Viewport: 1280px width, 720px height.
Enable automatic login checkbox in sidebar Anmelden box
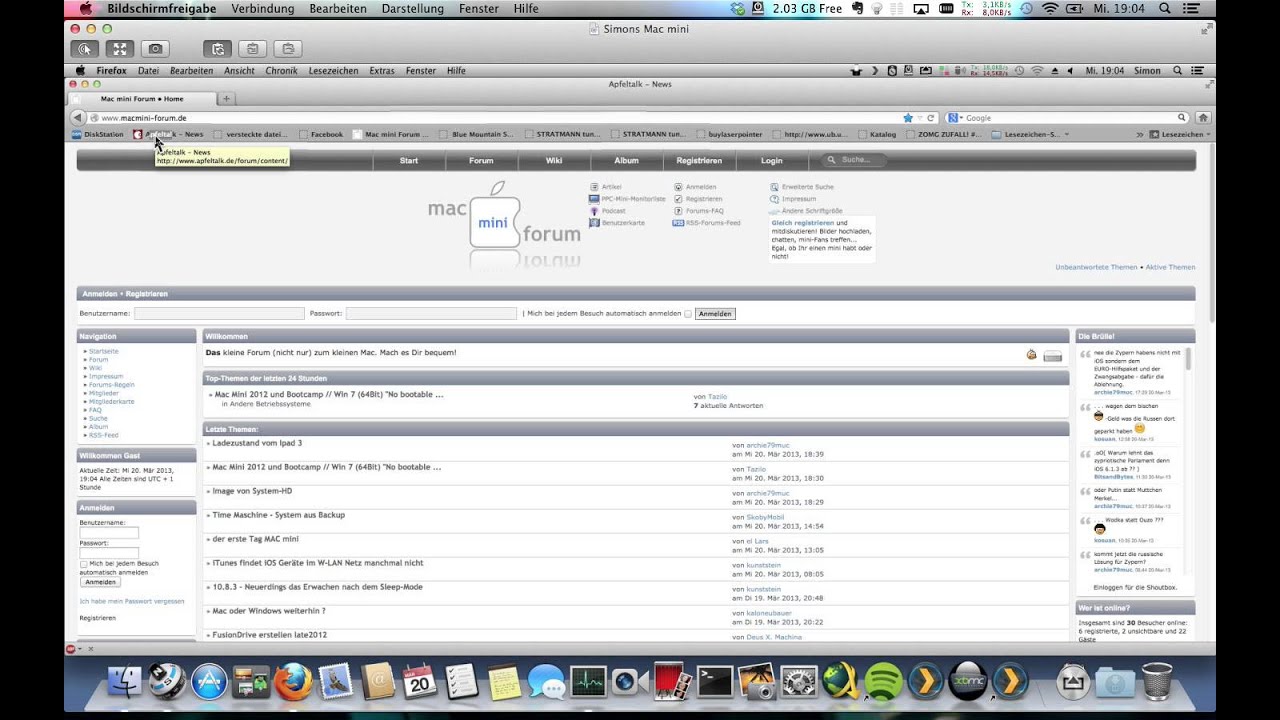click(x=83, y=564)
